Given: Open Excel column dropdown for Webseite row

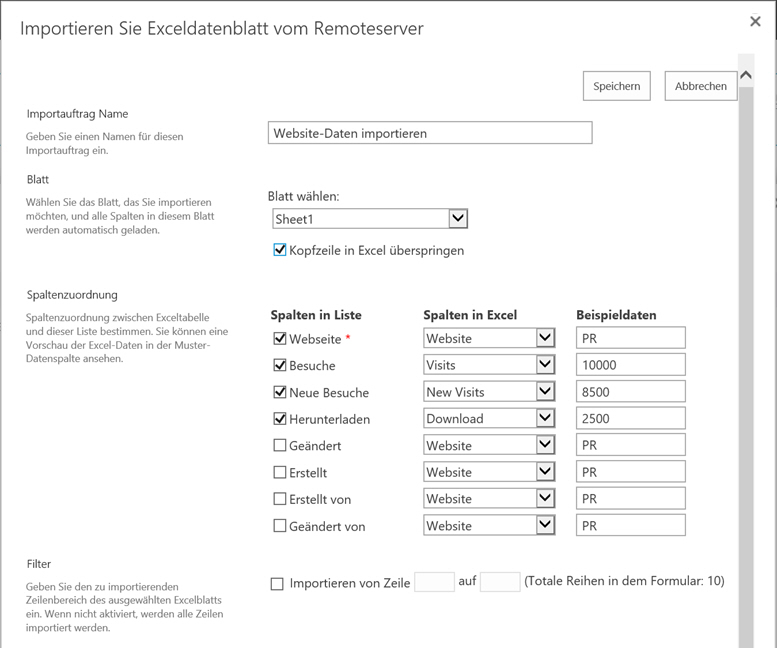Looking at the screenshot, I should (x=489, y=338).
